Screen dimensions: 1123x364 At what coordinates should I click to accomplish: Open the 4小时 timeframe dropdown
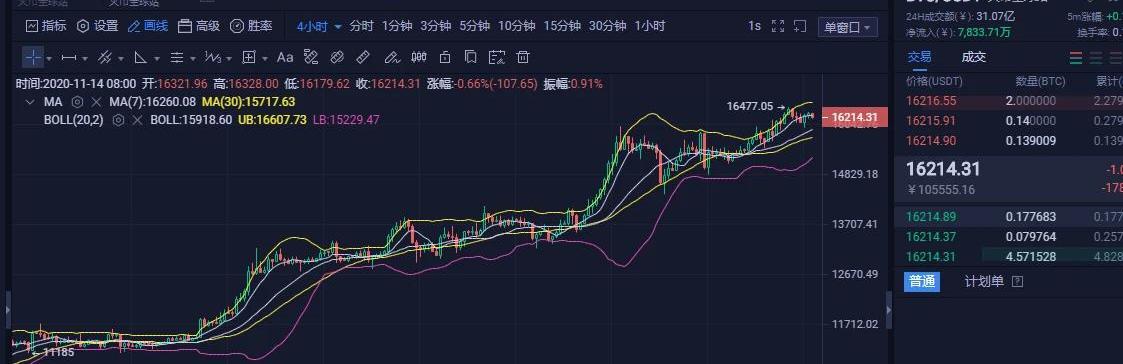(319, 27)
